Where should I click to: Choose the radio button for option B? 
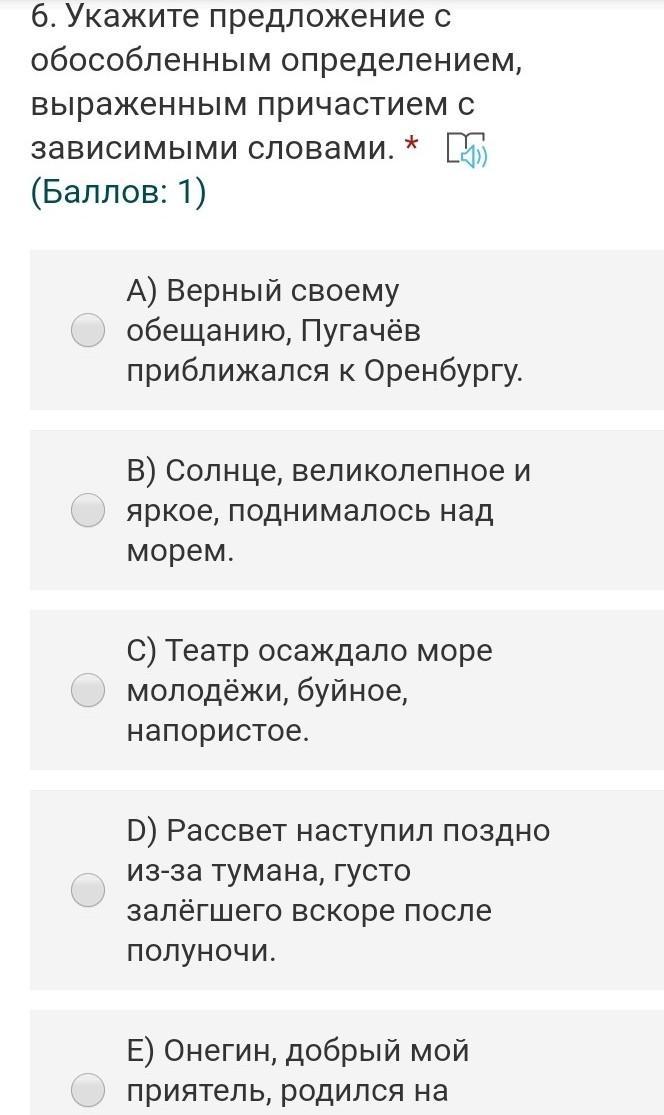coord(88,511)
